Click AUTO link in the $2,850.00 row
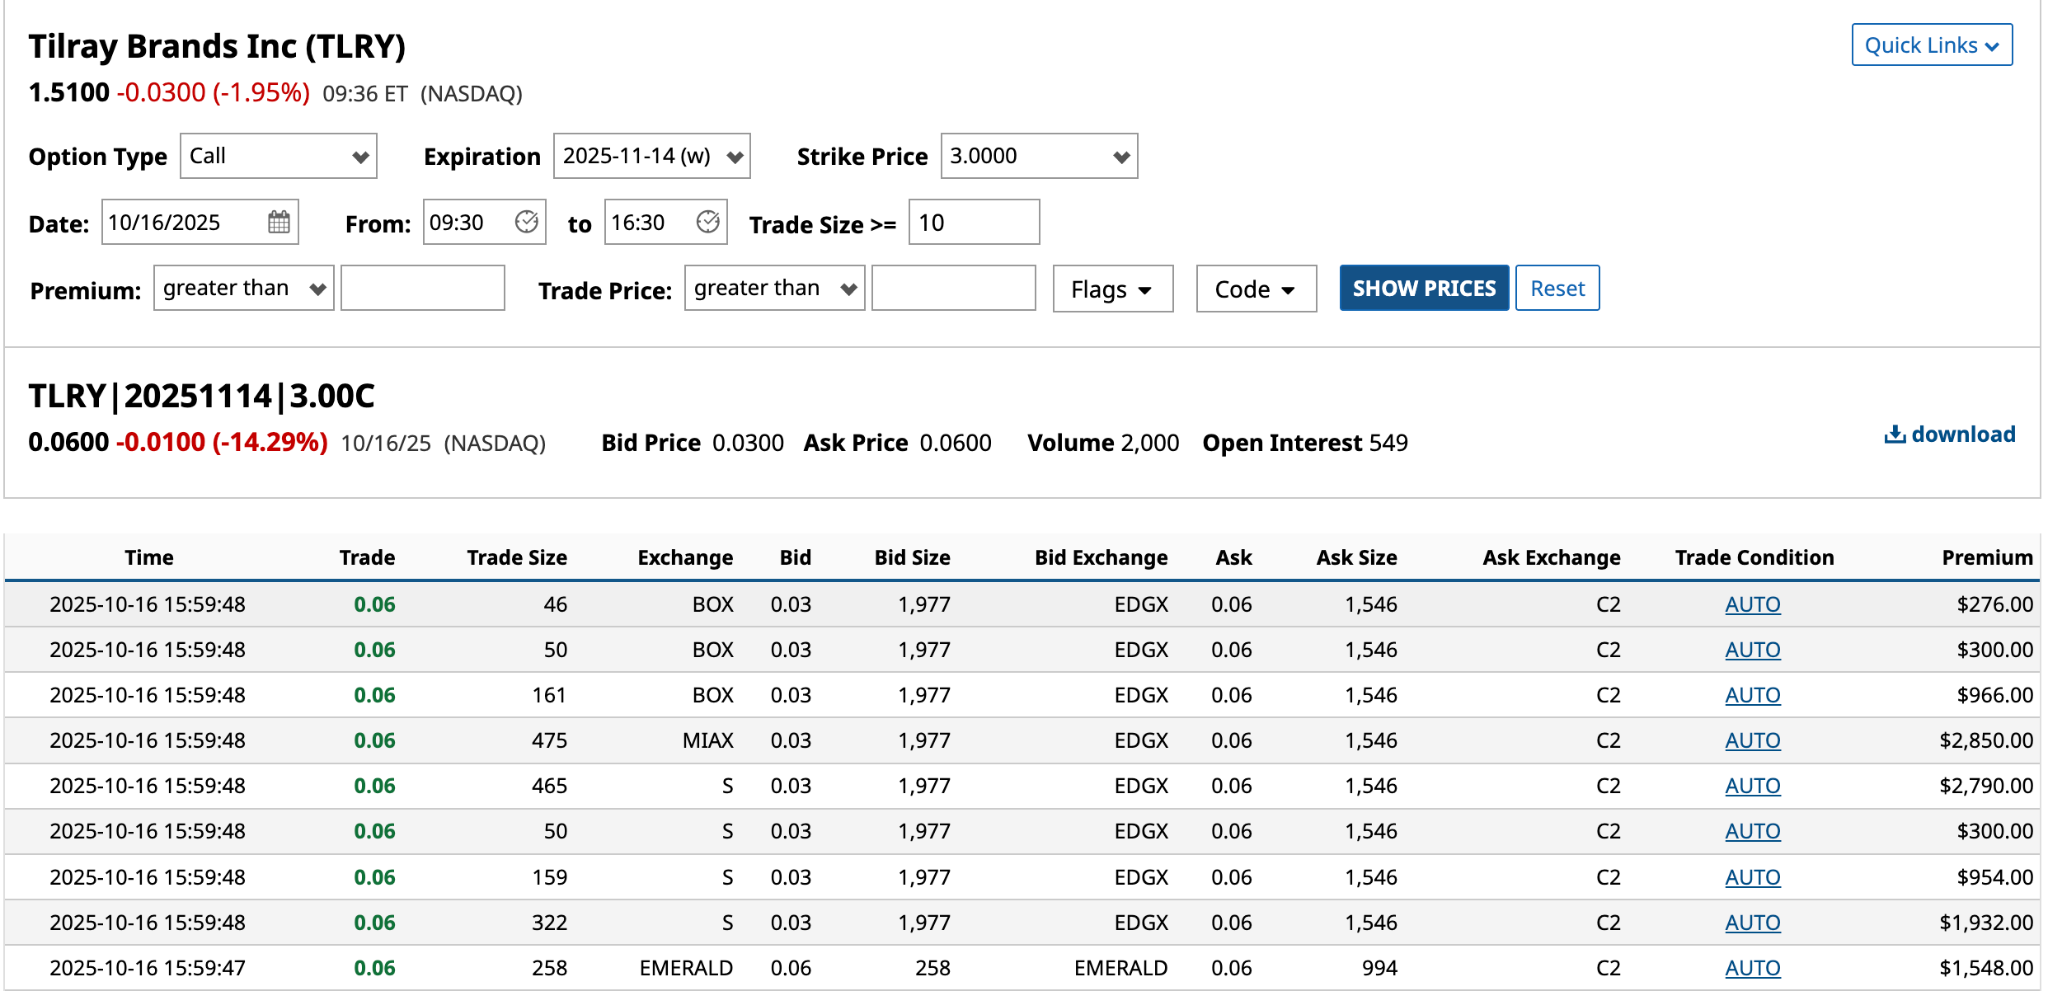The image size is (2048, 994). tap(1752, 740)
